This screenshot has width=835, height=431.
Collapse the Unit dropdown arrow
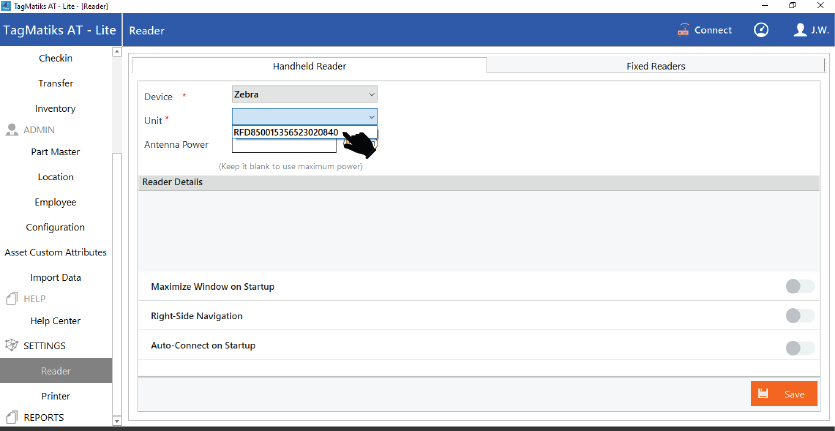[x=371, y=117]
